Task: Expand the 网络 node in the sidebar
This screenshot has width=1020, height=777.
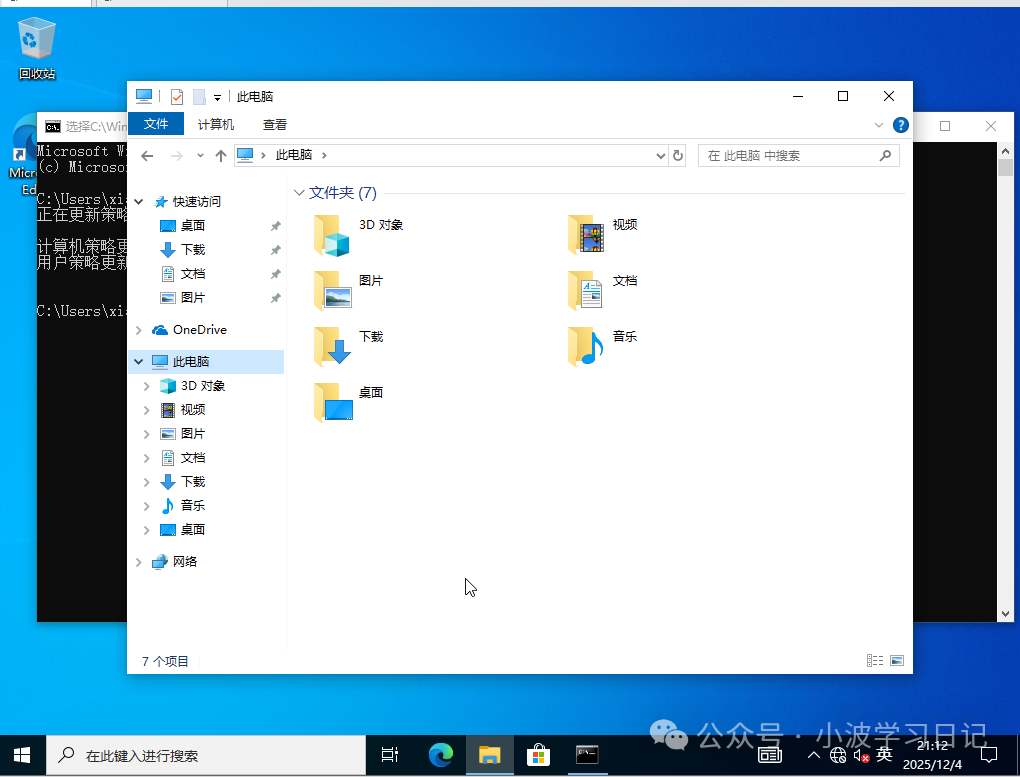Action: [x=138, y=561]
